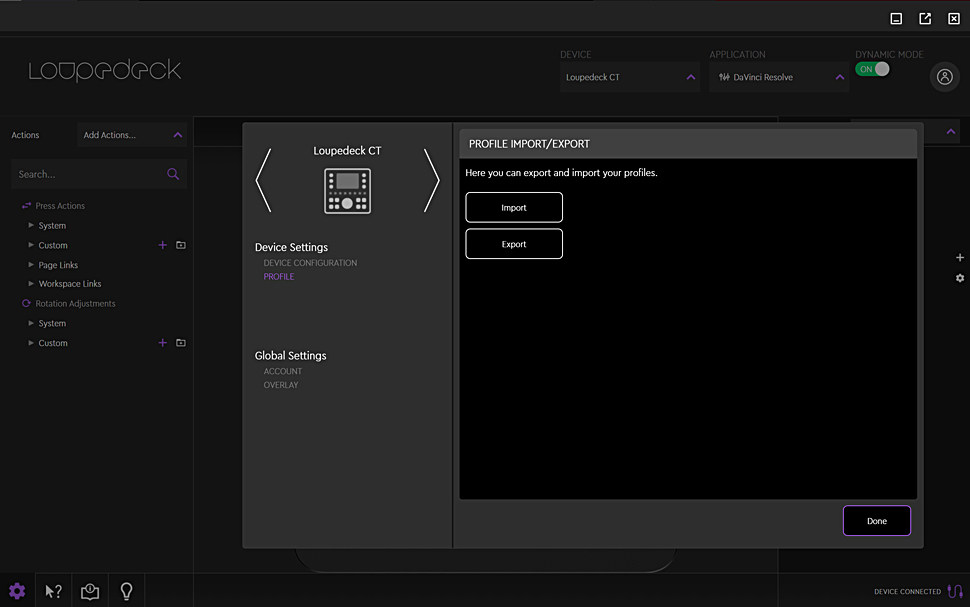Viewport: 970px width, 607px height.
Task: Click the Import profile button
Action: [514, 207]
